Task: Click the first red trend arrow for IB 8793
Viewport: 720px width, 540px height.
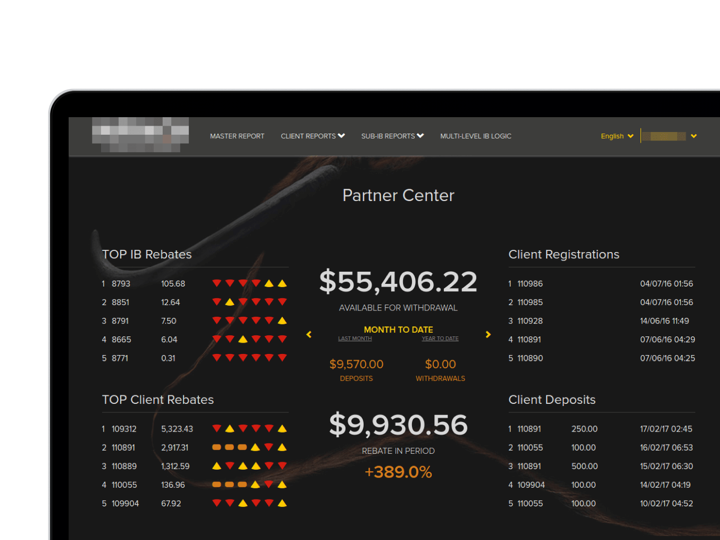Action: (x=217, y=283)
